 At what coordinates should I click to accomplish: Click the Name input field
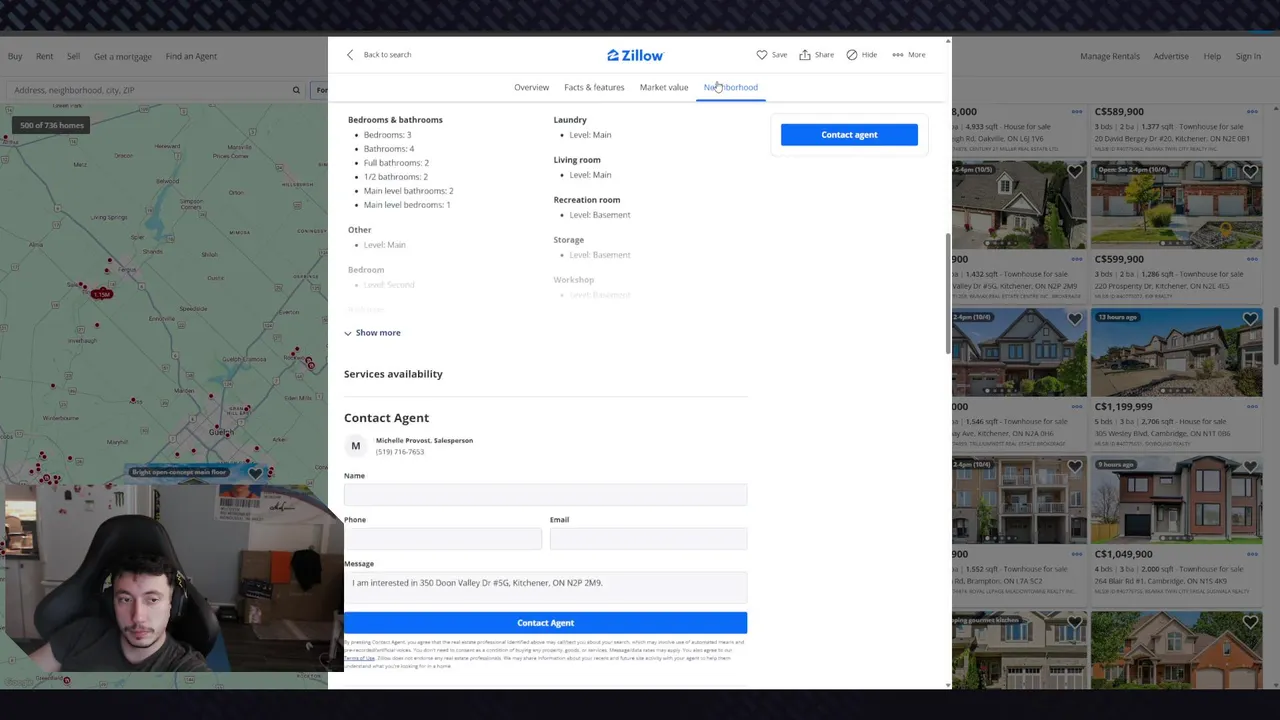(545, 494)
